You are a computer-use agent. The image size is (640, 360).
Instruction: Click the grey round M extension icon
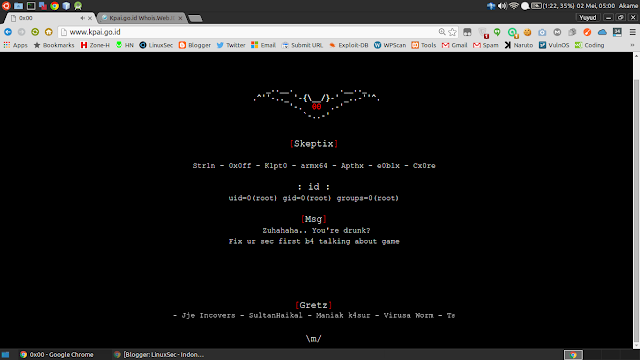tap(557, 32)
